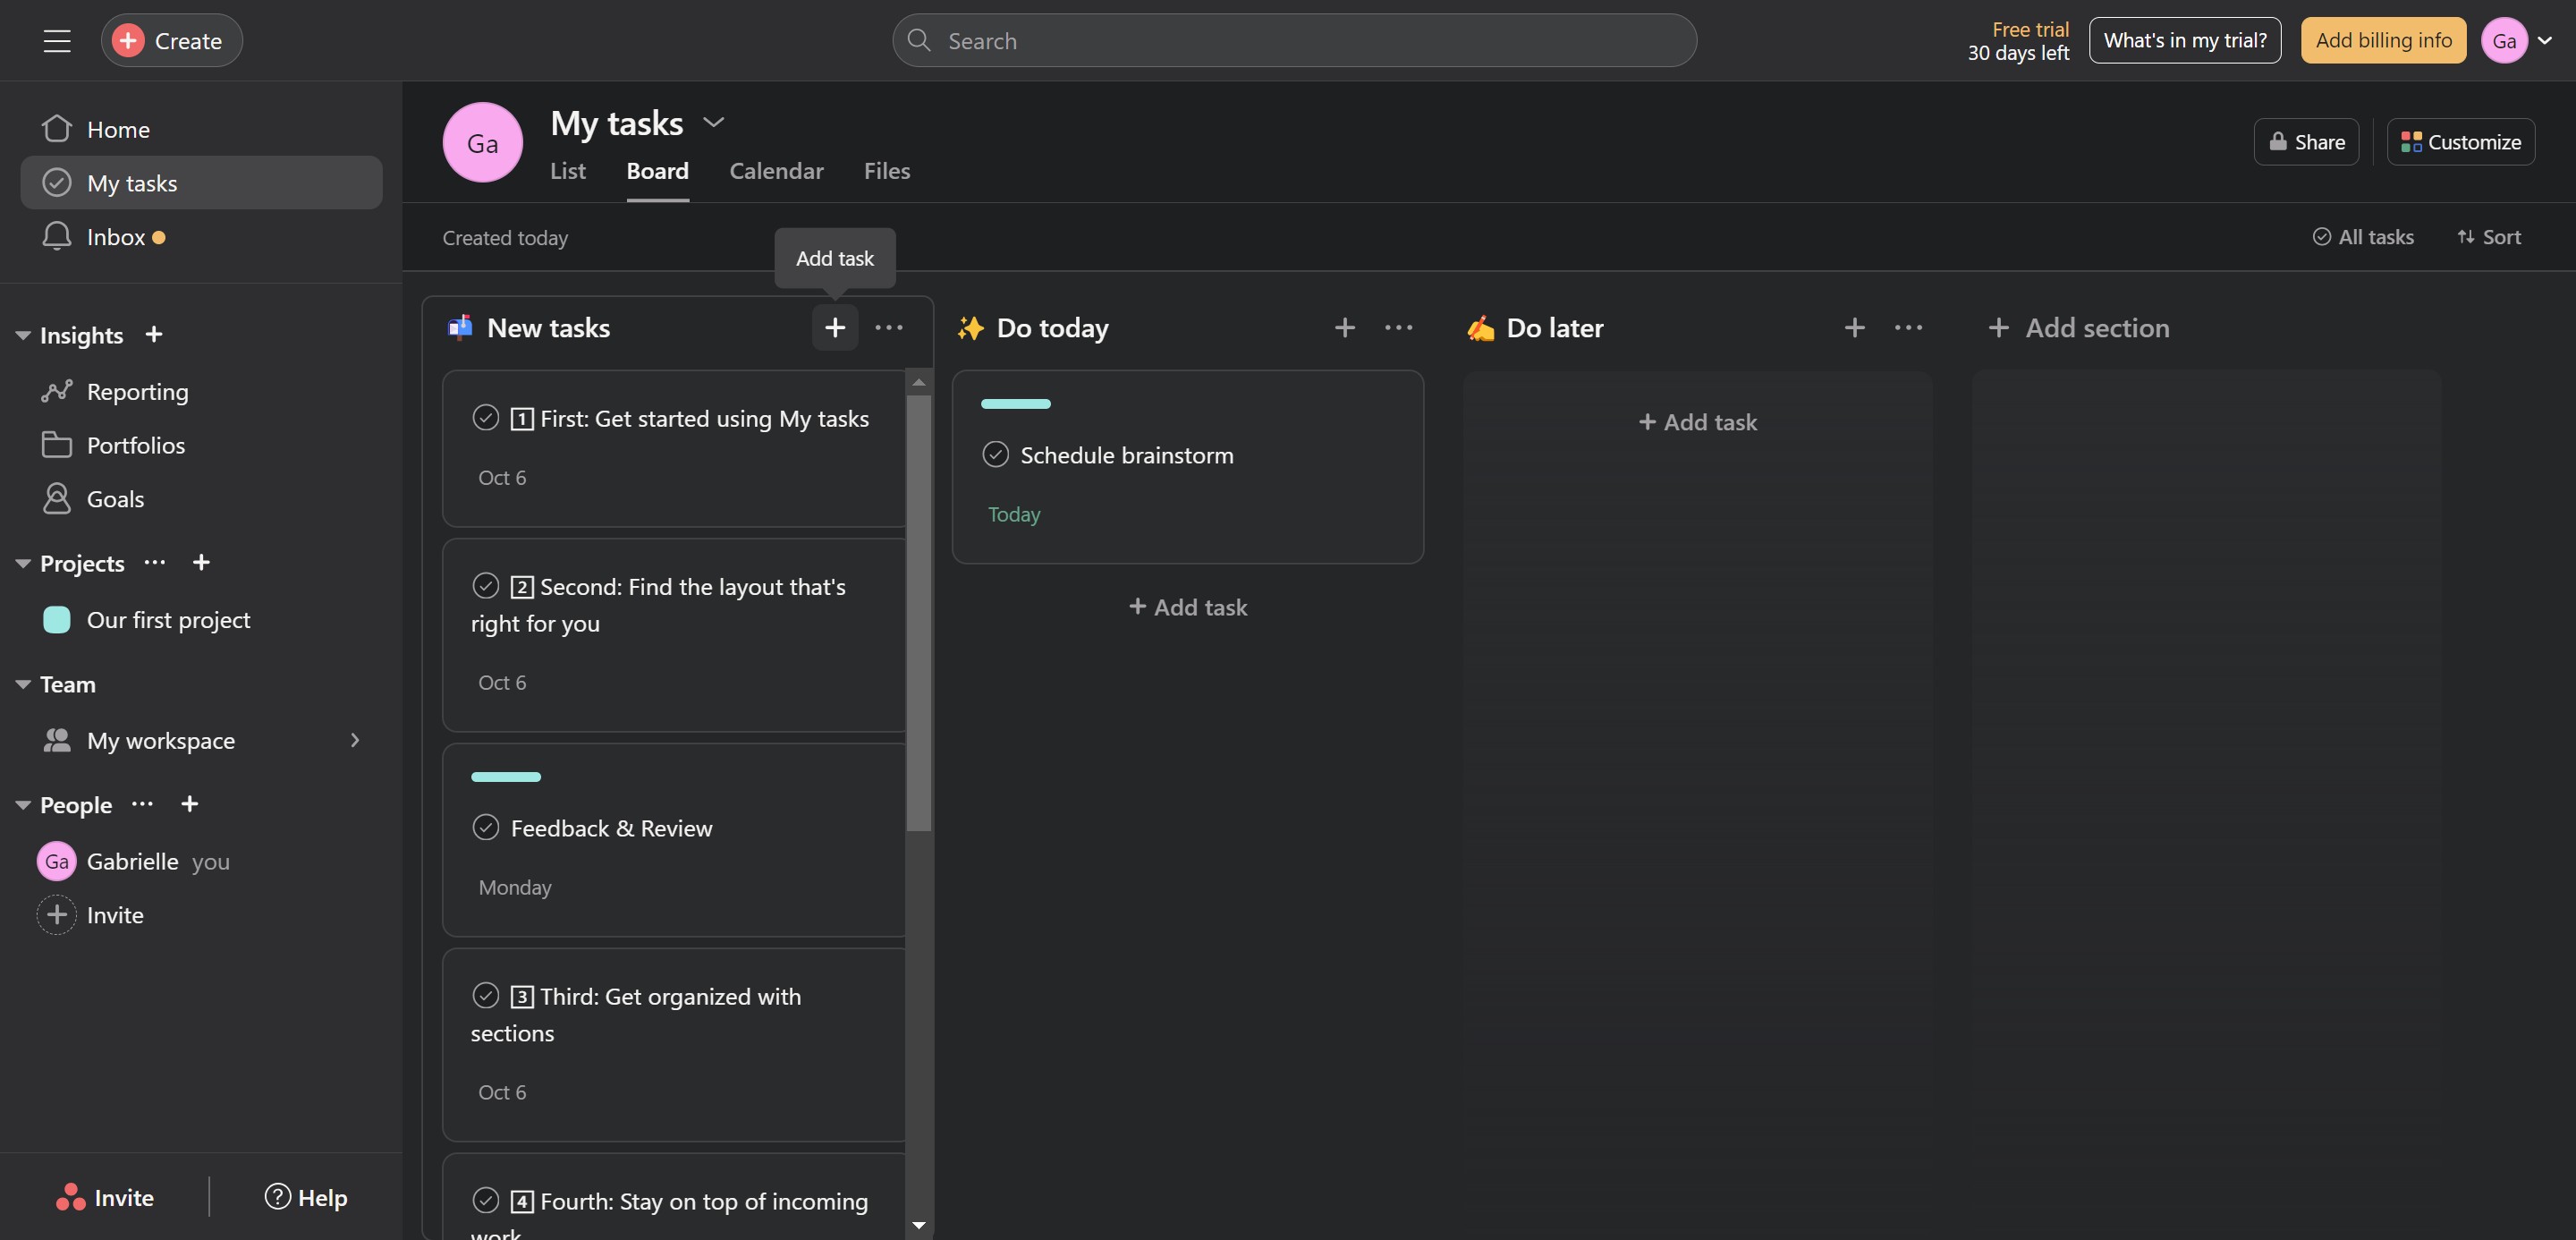Open Inbox bell icon in sidebar
Image resolution: width=2576 pixels, height=1240 pixels.
coord(57,237)
